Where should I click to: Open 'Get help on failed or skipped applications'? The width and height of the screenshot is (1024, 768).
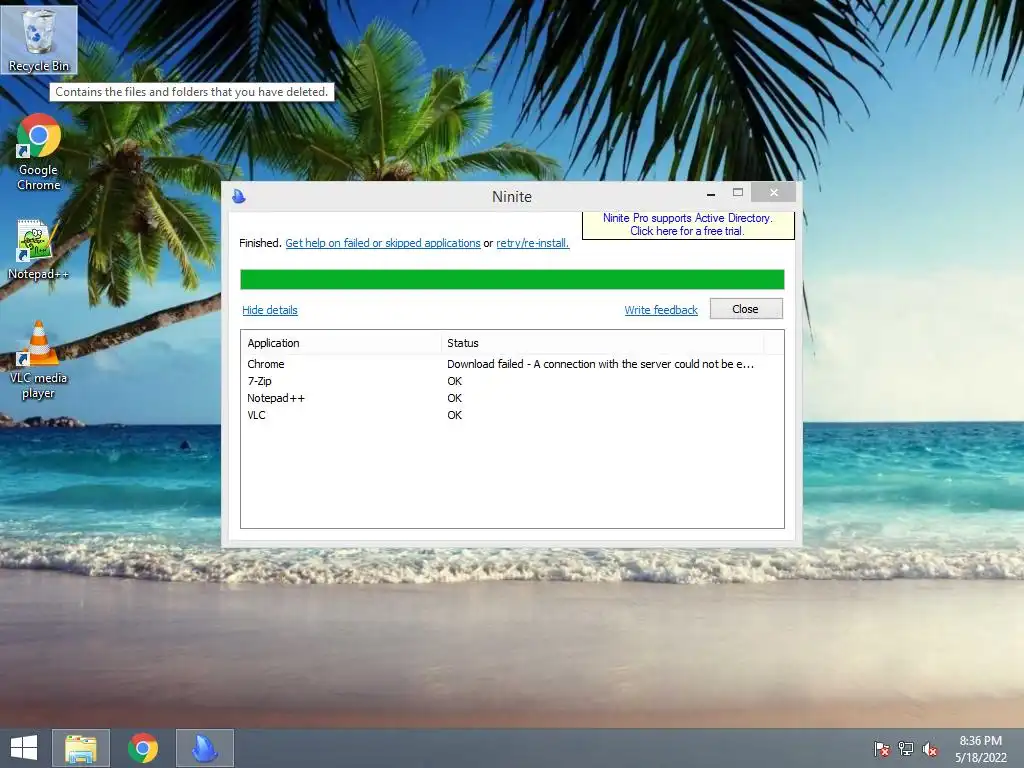pyautogui.click(x=383, y=243)
